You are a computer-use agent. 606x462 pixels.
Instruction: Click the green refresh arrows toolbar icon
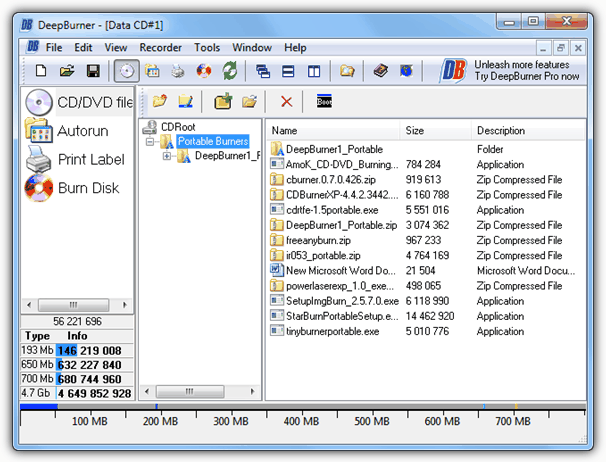[x=229, y=71]
